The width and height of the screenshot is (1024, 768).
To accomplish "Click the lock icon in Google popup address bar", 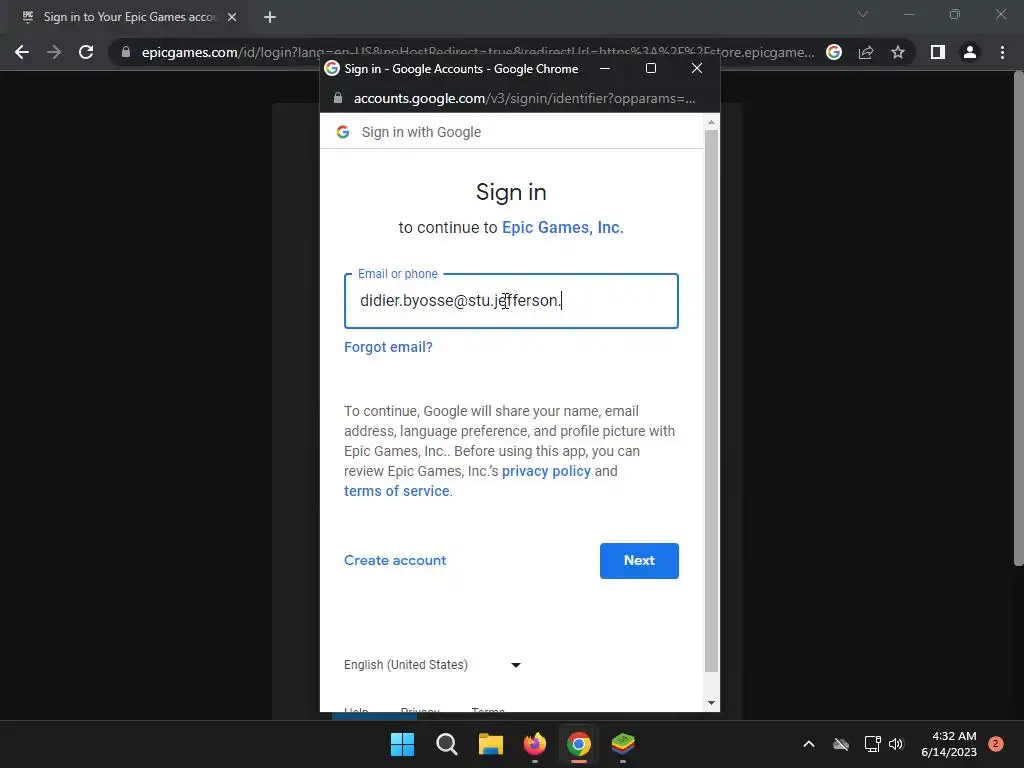I will [338, 98].
